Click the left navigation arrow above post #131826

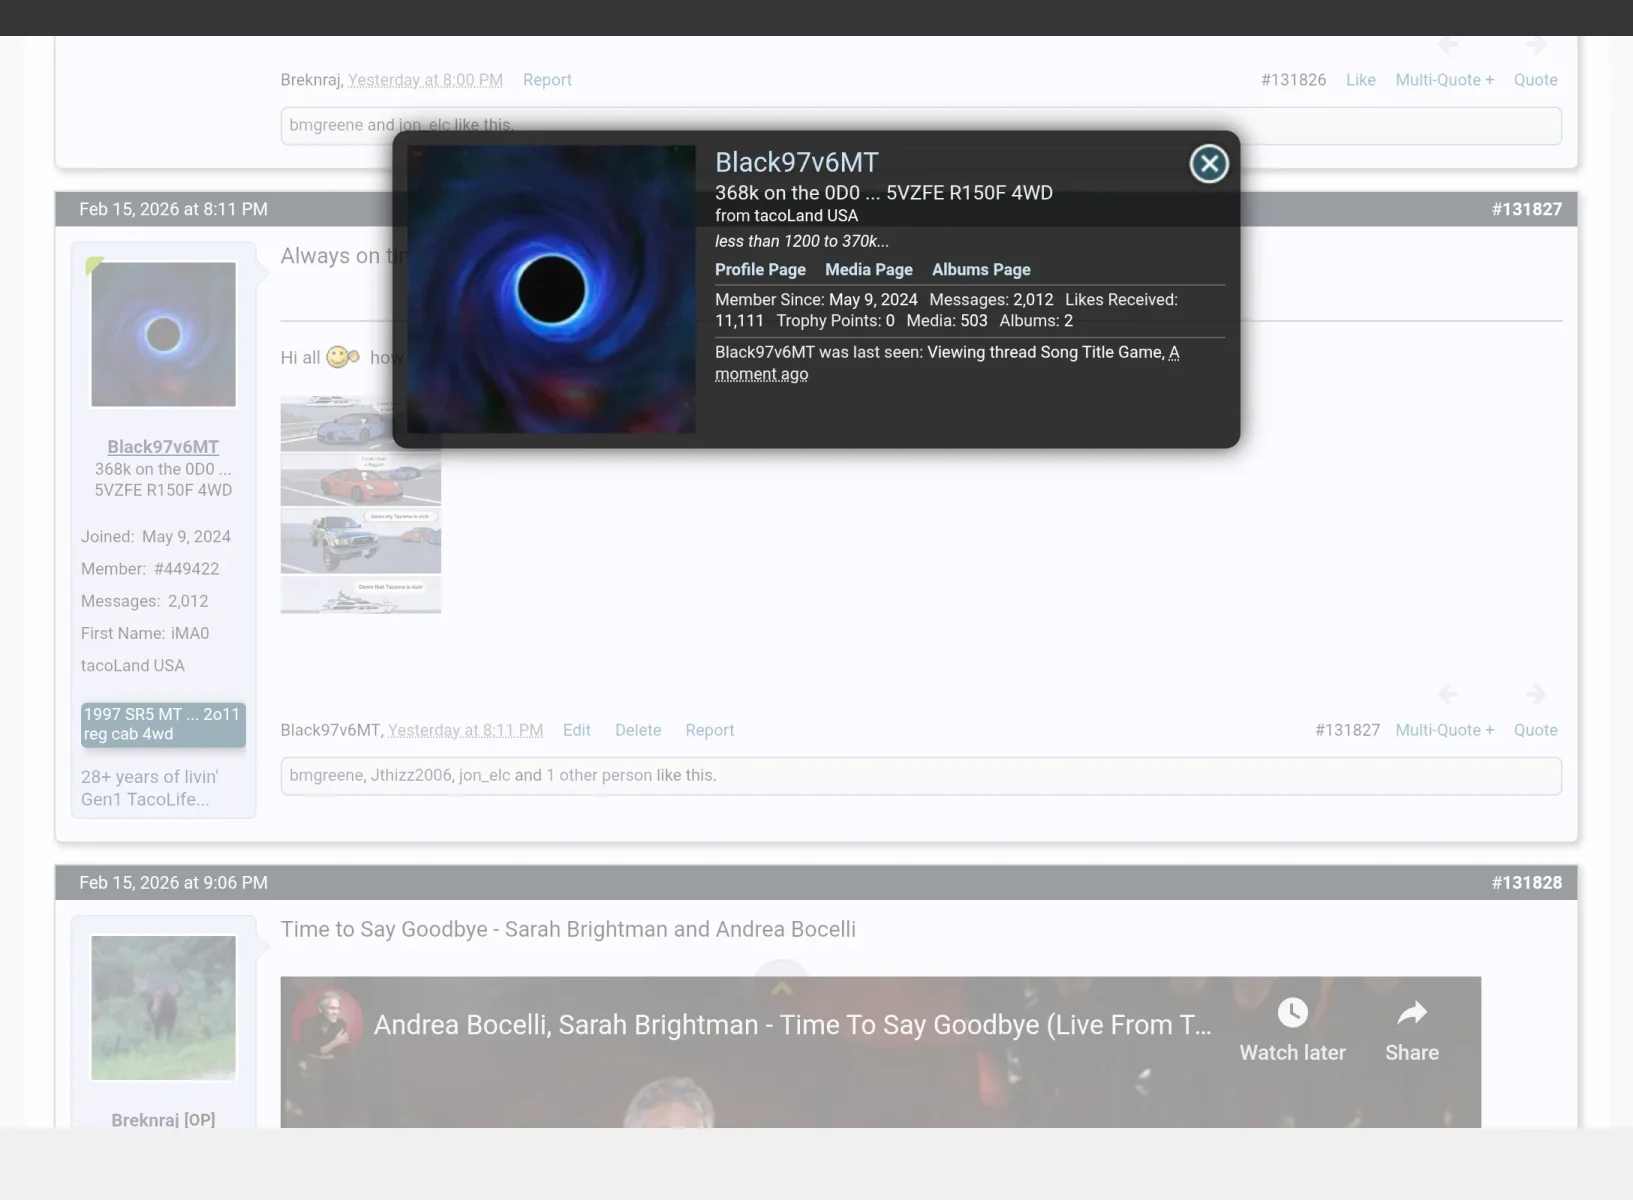pyautogui.click(x=1449, y=44)
